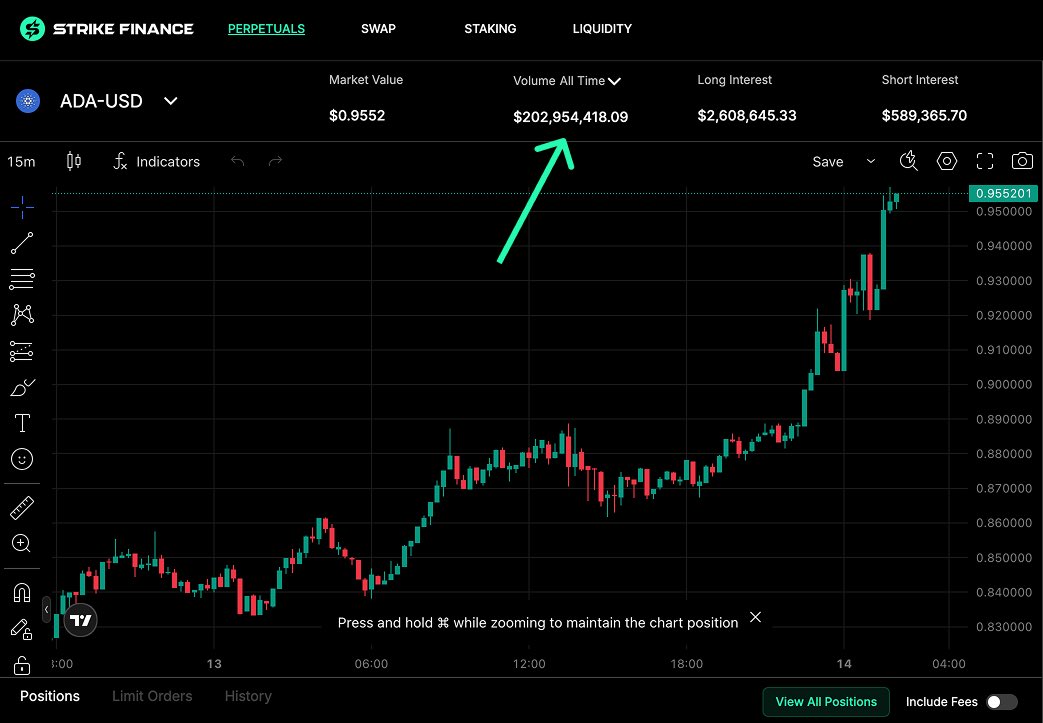Open the candlestick chart style selector

pyautogui.click(x=74, y=162)
